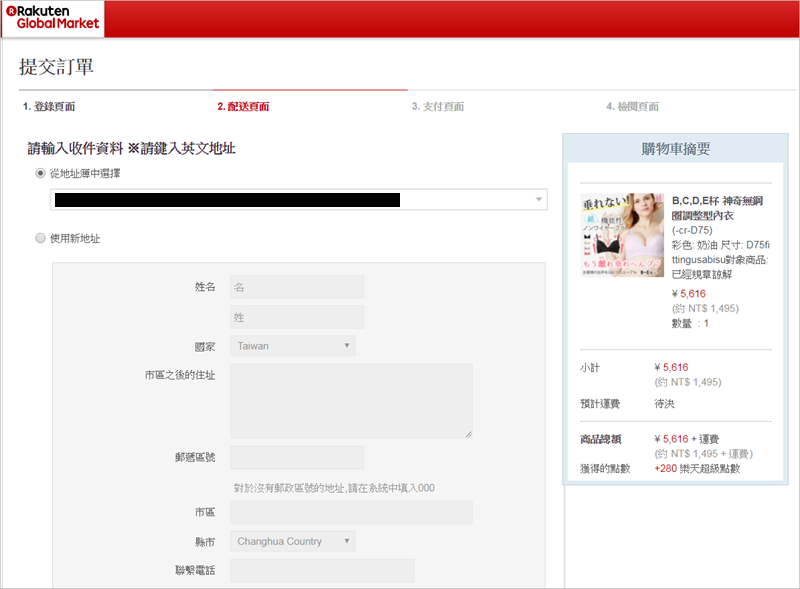
Task: Select the 使用新地址 radio button
Action: [40, 239]
